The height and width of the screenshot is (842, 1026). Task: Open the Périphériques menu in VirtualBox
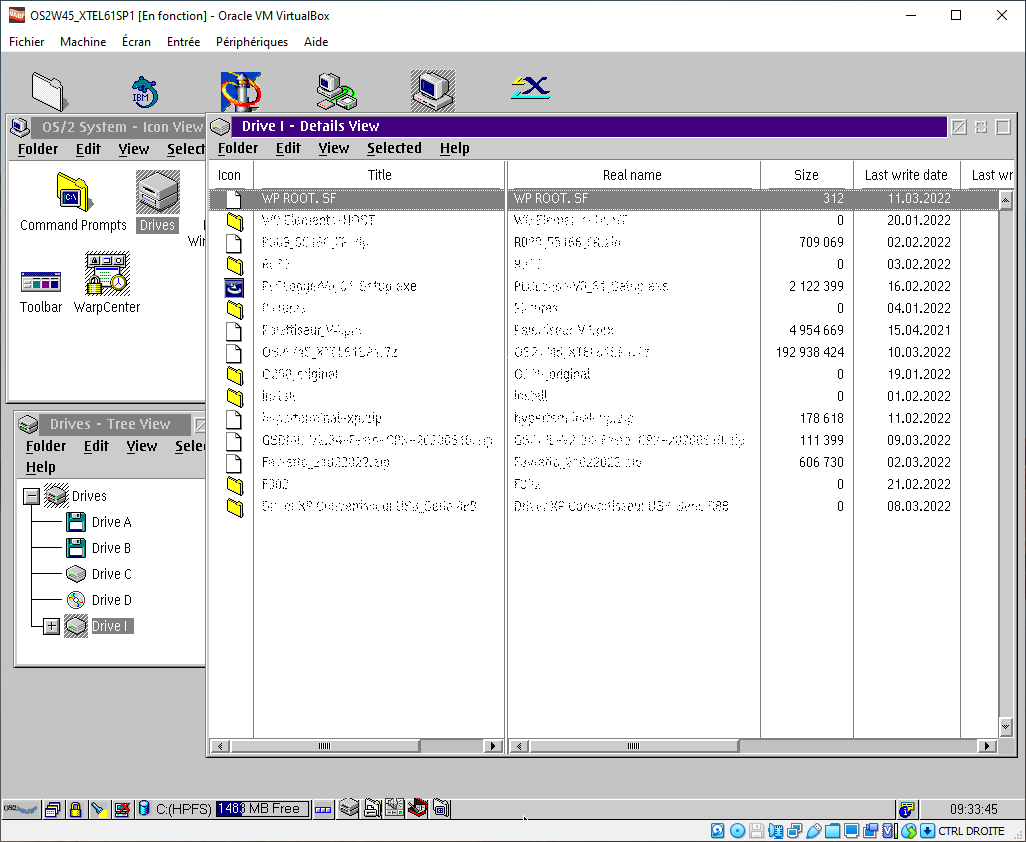(x=252, y=42)
